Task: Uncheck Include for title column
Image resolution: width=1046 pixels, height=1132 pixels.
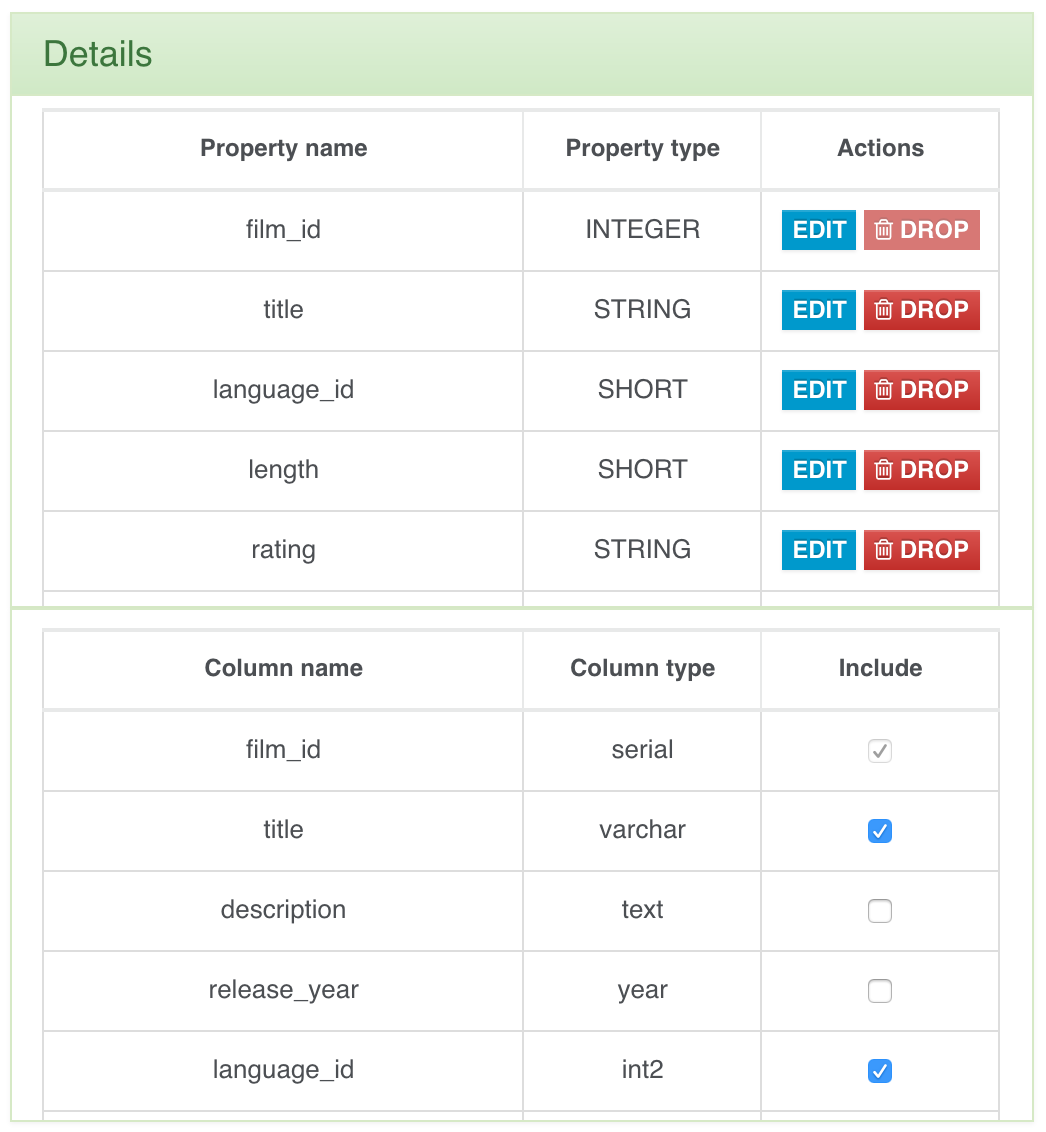Action: coord(880,831)
